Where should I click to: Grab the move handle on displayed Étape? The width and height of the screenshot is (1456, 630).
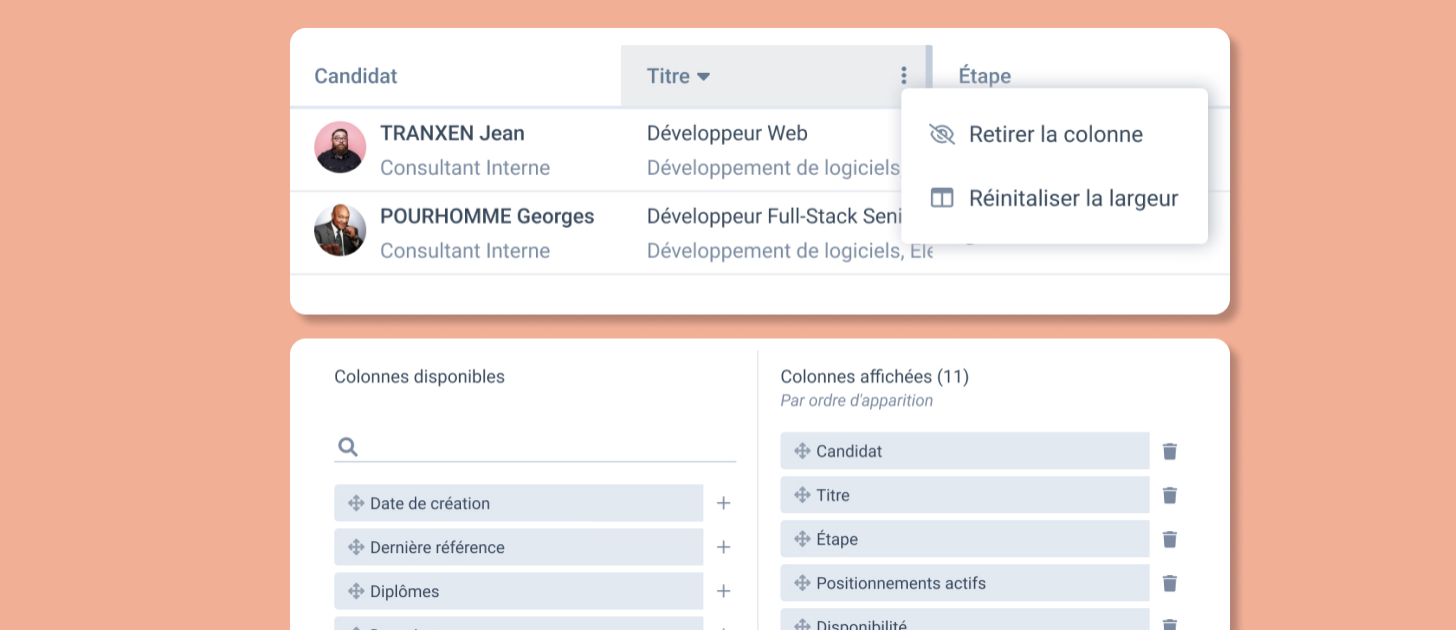tap(801, 539)
